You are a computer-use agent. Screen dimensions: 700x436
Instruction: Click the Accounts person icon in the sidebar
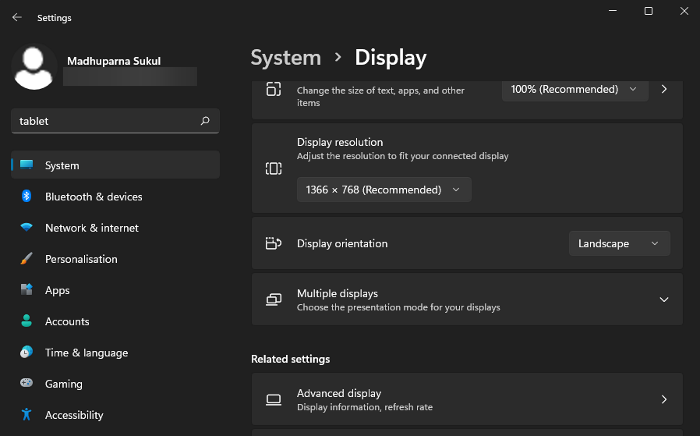(x=26, y=321)
